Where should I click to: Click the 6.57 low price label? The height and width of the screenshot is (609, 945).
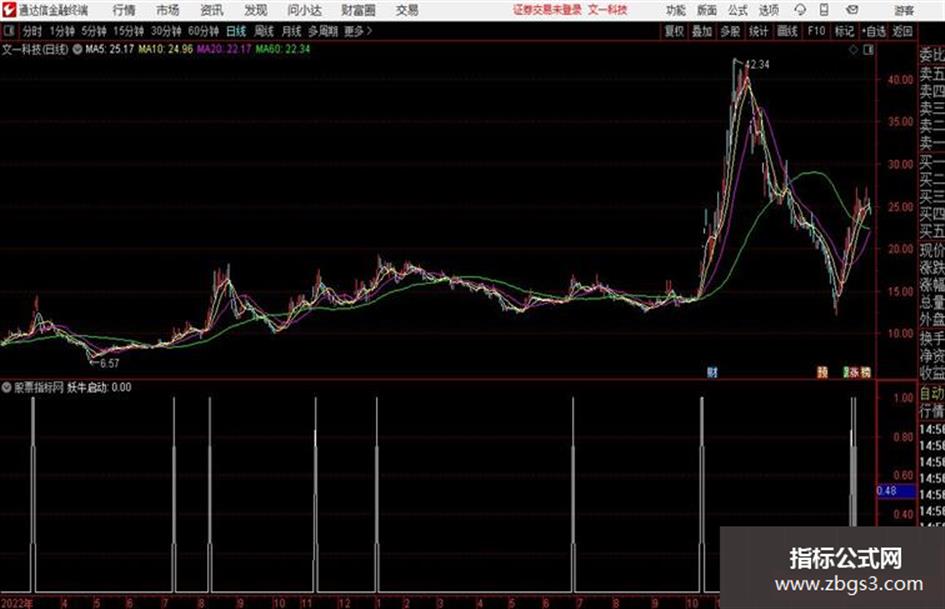(x=110, y=363)
